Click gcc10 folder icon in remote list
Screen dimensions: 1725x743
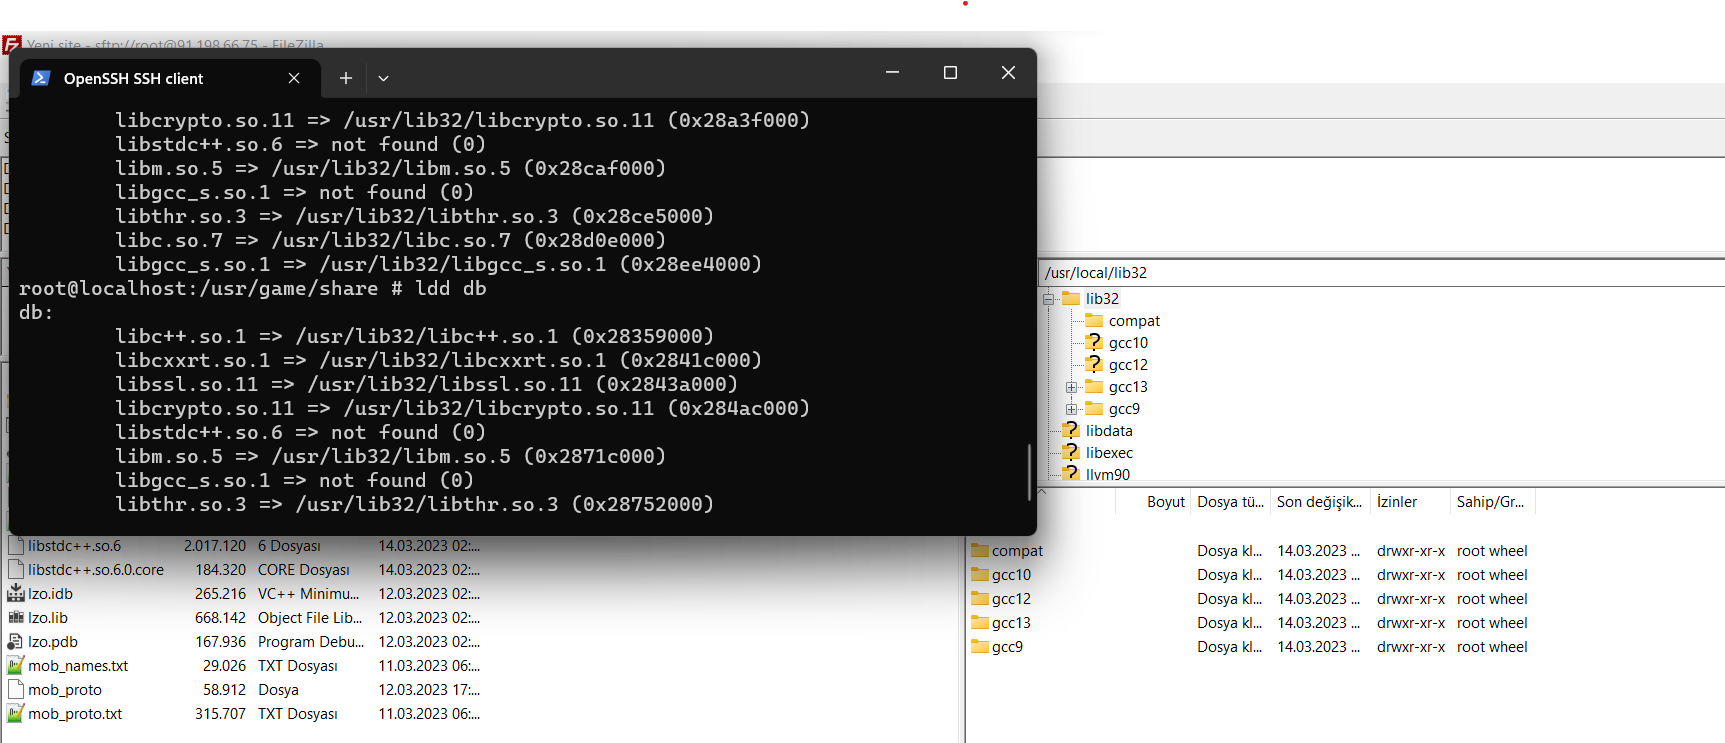(980, 575)
